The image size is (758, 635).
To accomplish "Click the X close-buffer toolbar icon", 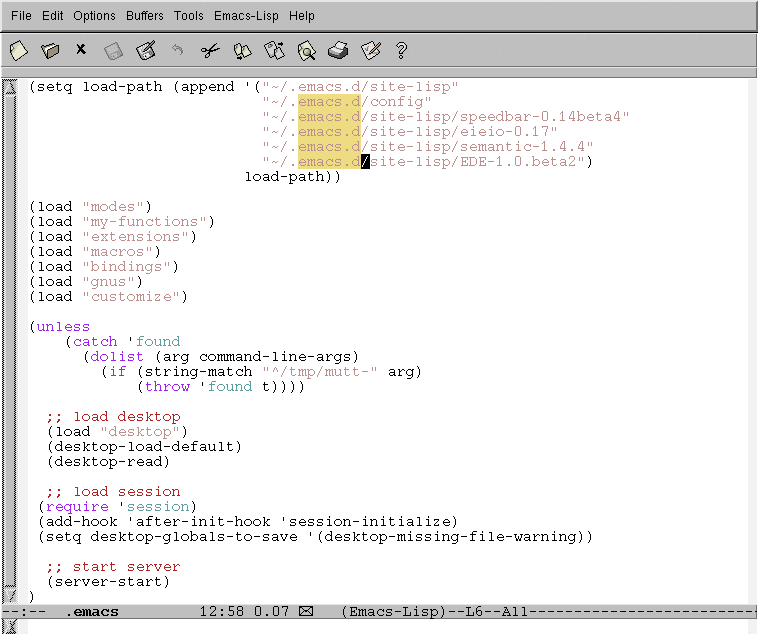I will [x=81, y=49].
